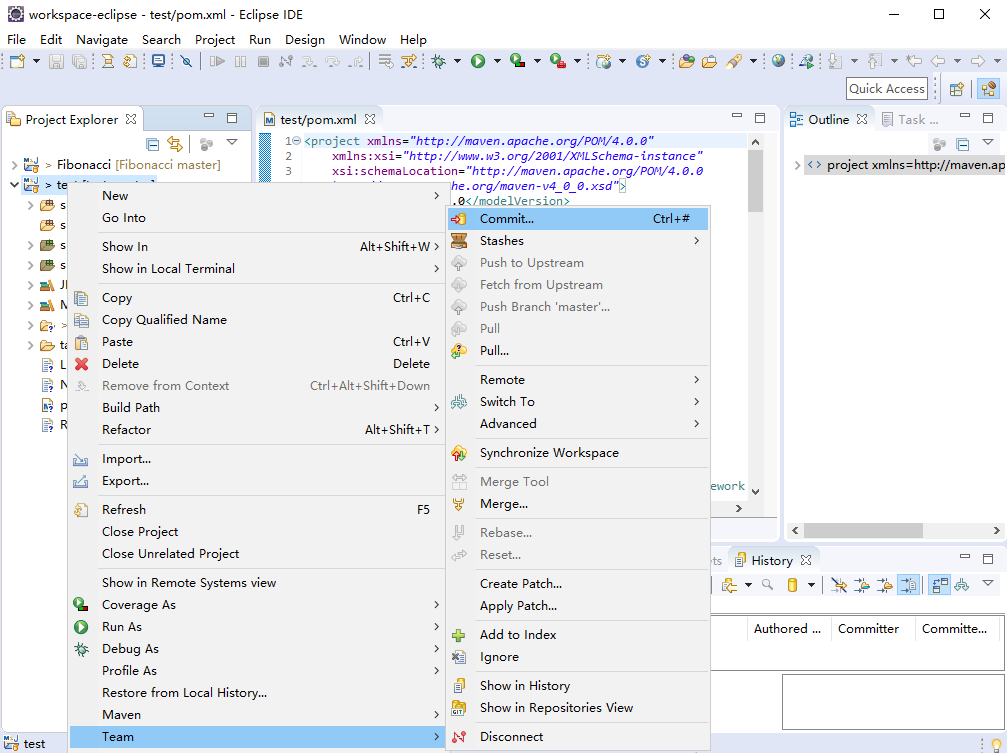Open the Run button dropdown arrow

(x=497, y=61)
